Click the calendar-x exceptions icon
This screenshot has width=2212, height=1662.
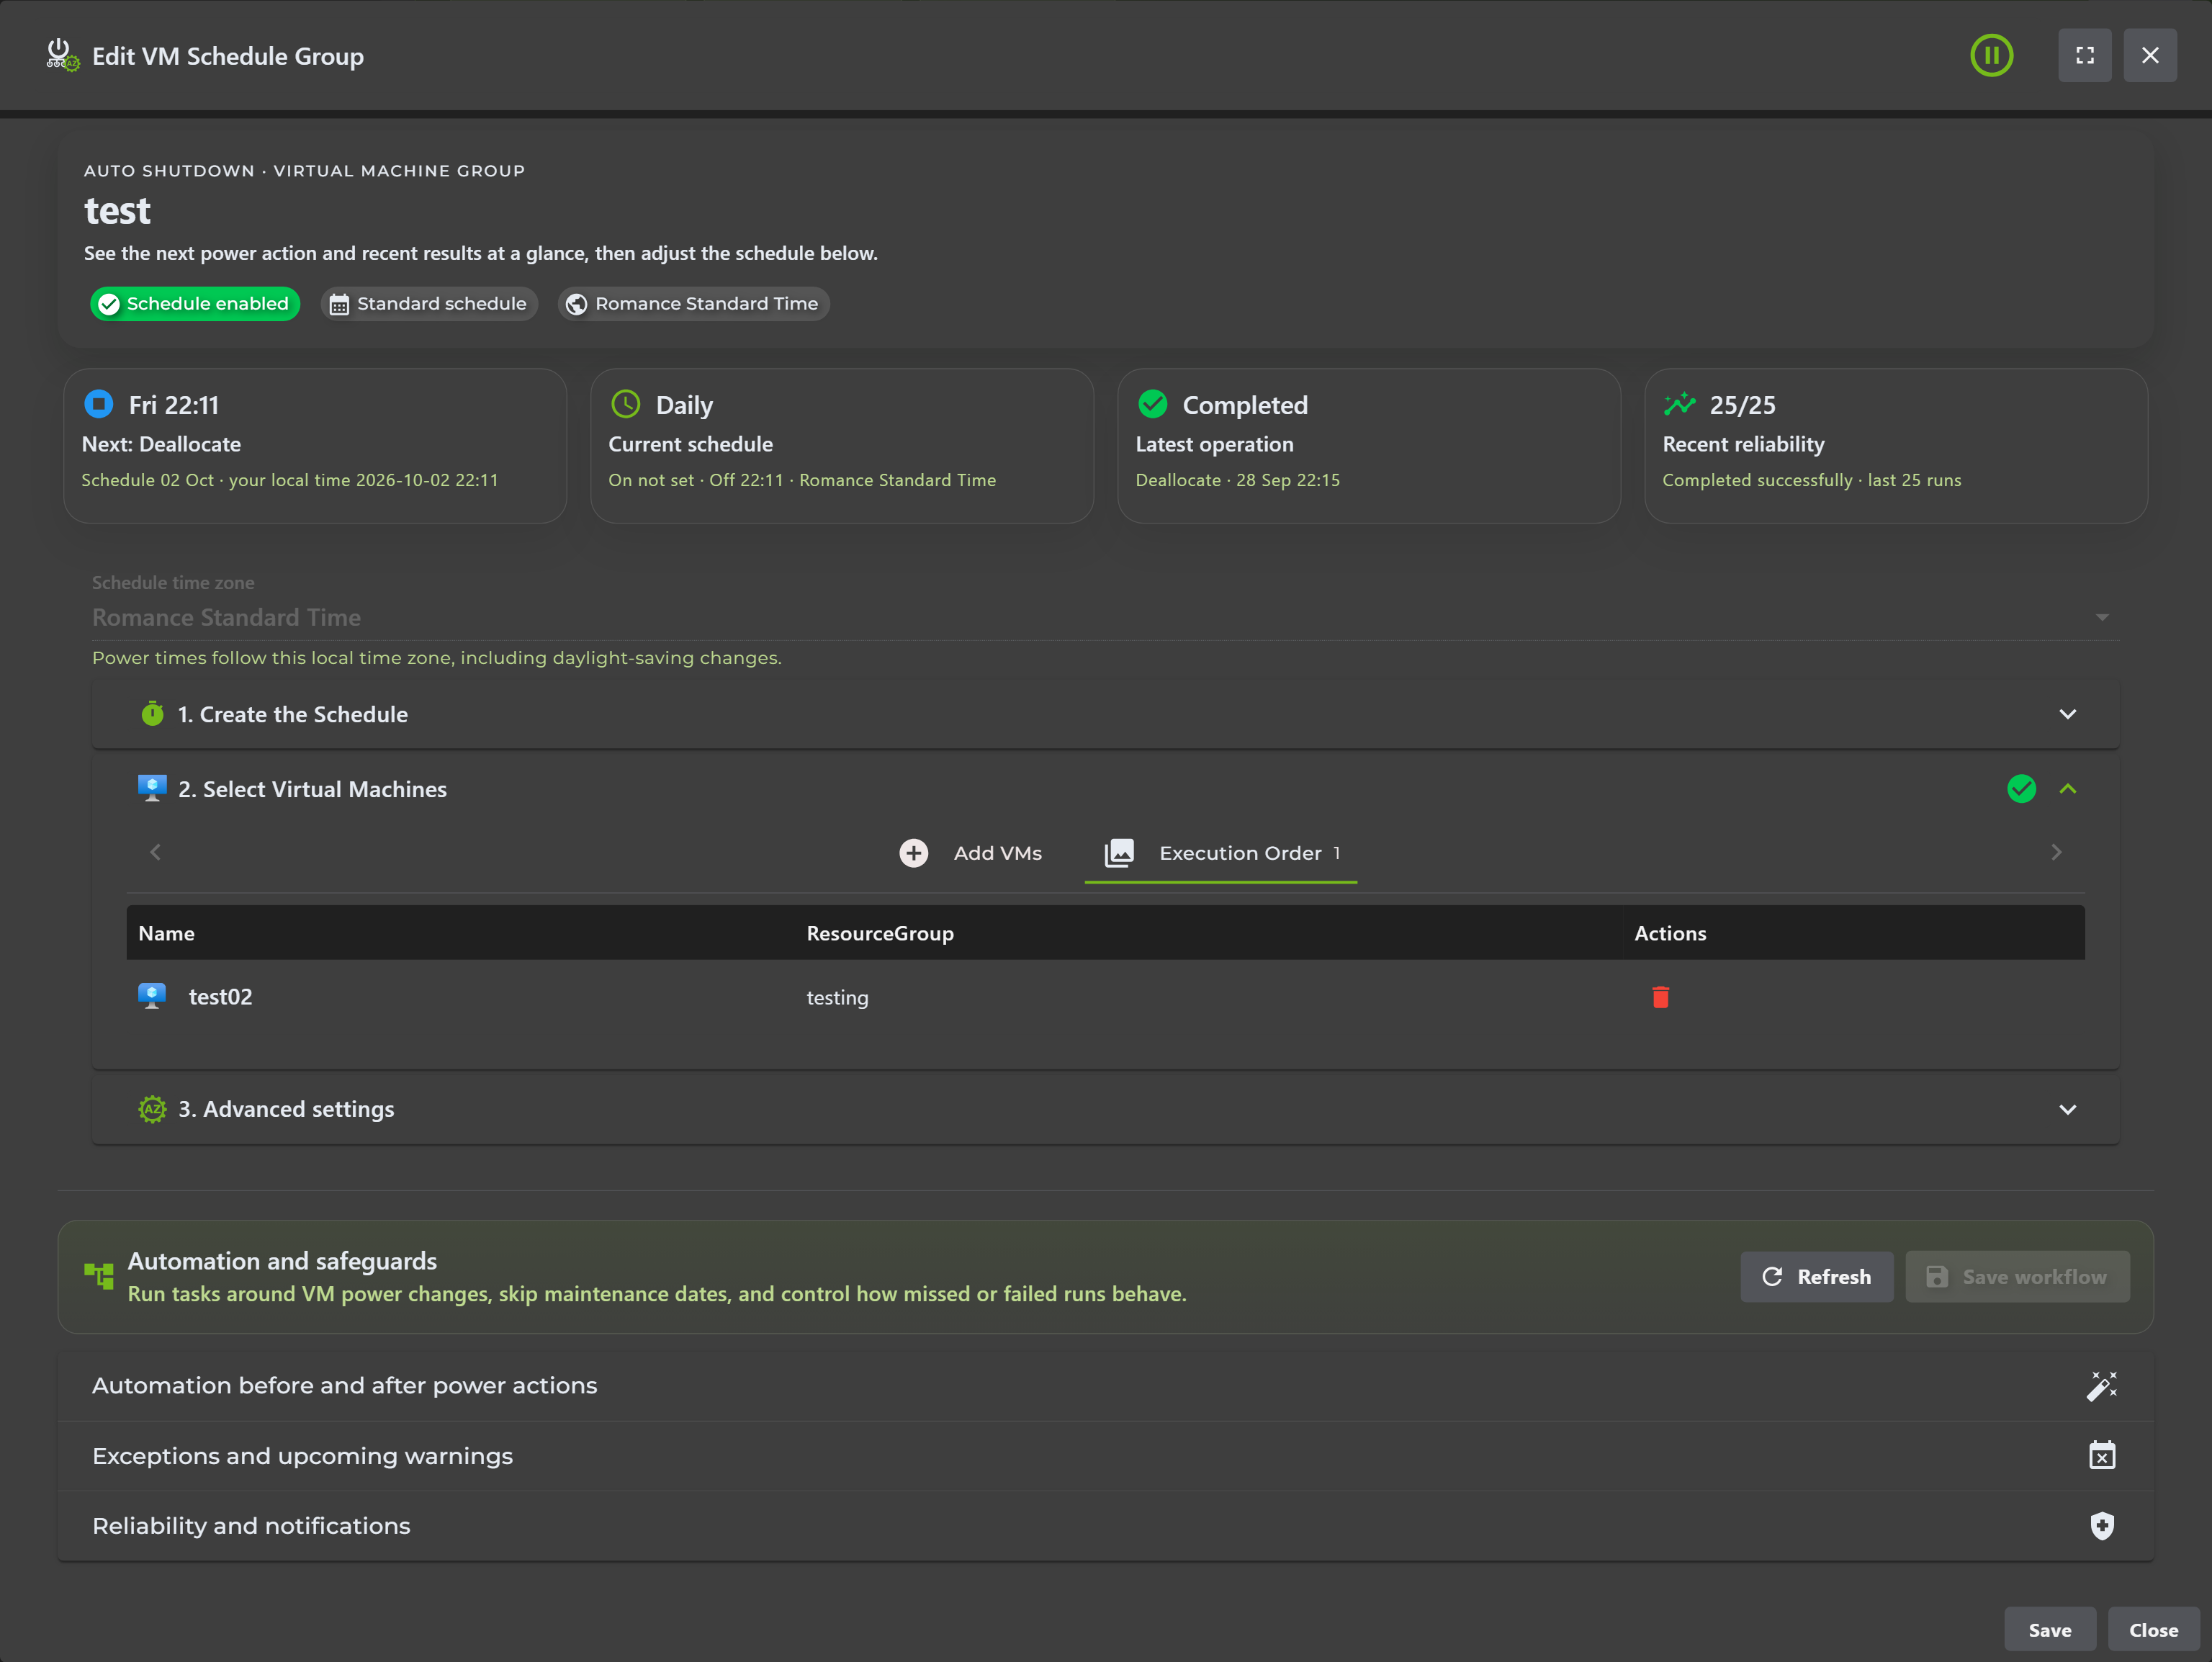pos(2102,1455)
